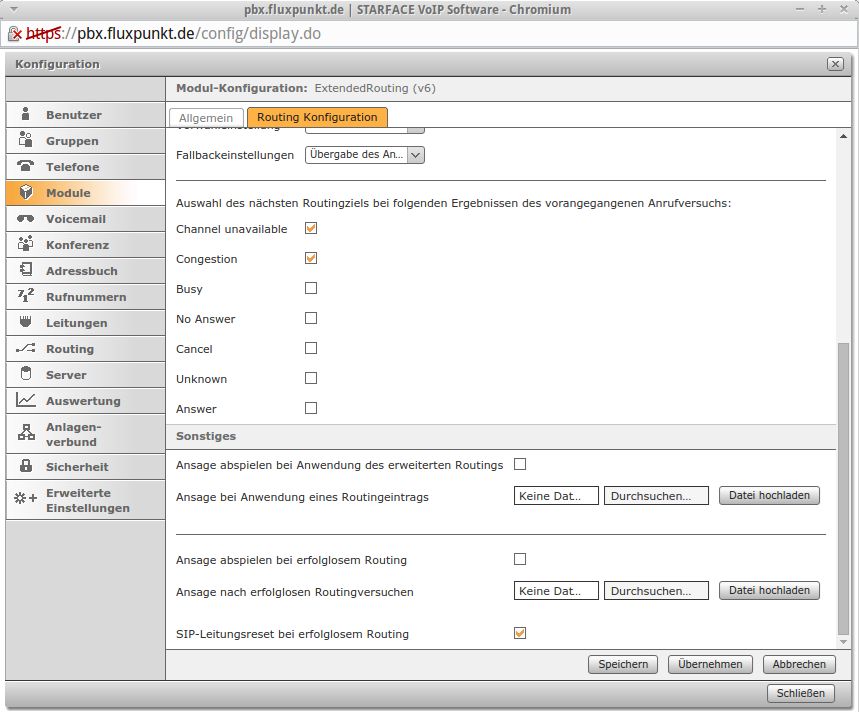
Task: Open the Fallbackeinstellungen dropdown
Action: (x=364, y=155)
